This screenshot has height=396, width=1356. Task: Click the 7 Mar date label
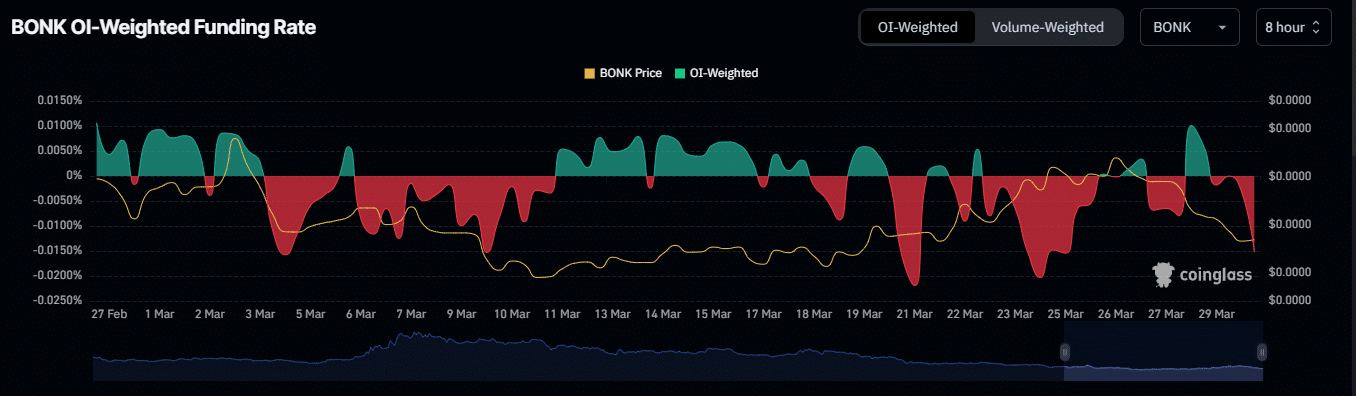point(410,314)
